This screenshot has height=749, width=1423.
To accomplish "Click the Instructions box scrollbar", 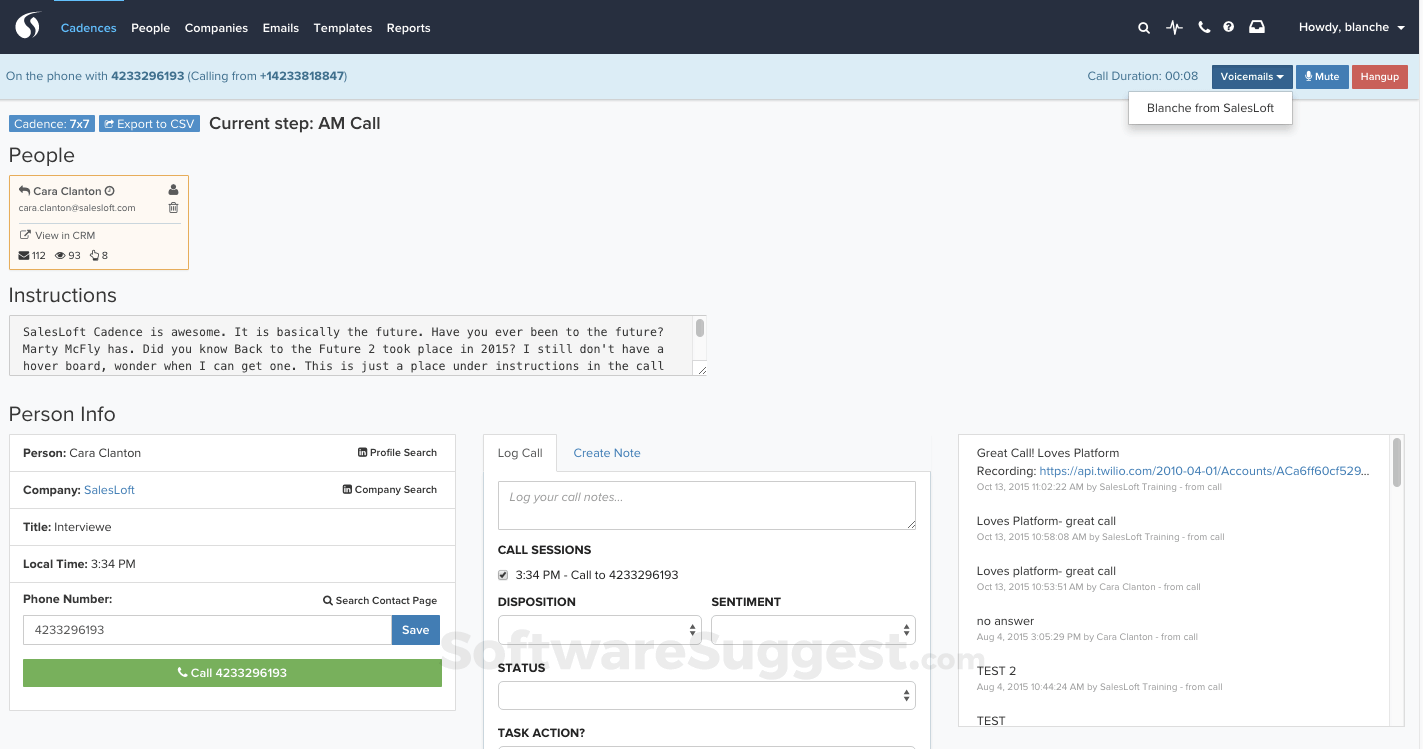I will [700, 329].
